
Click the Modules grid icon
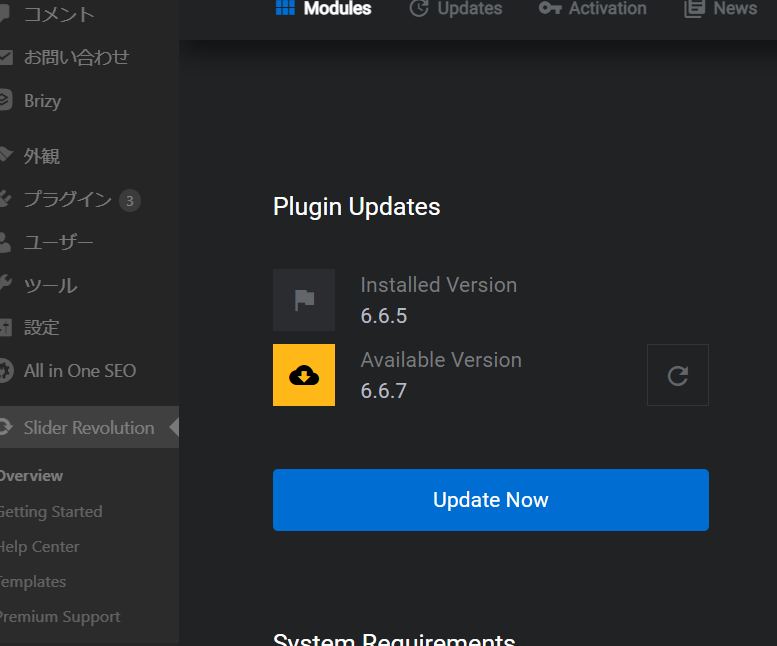285,8
